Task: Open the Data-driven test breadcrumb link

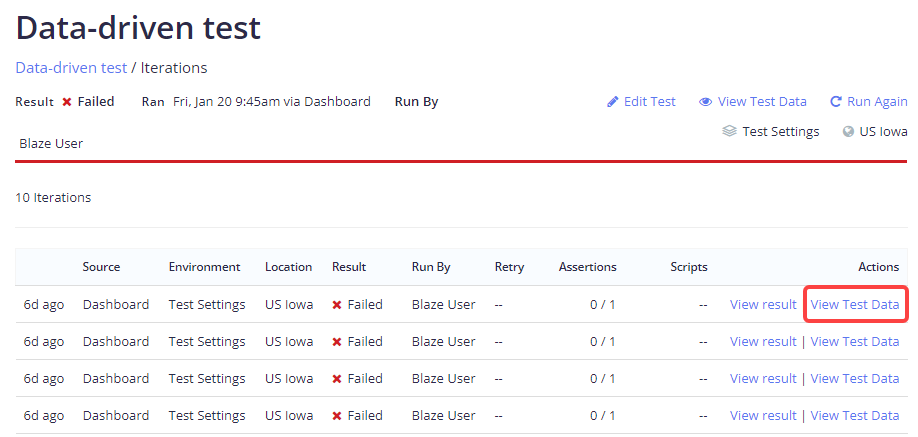Action: click(71, 68)
